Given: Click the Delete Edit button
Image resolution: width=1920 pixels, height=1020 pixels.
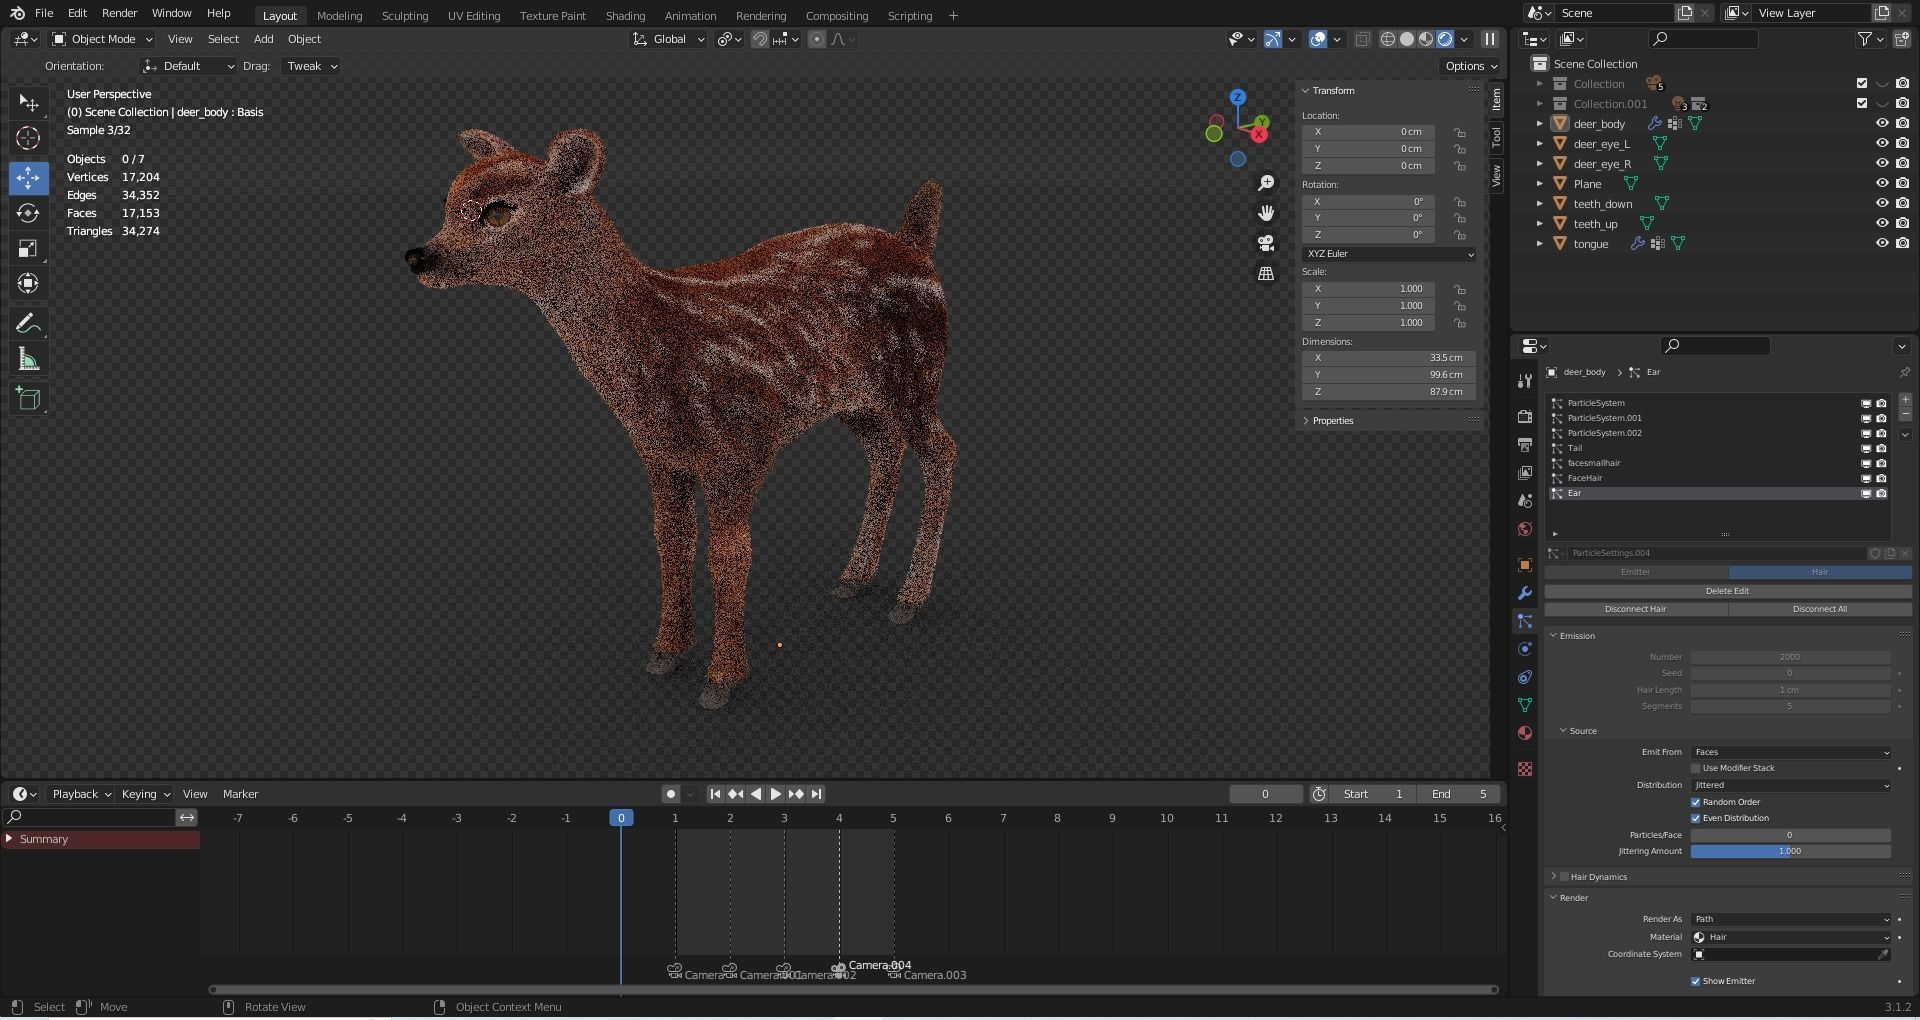Looking at the screenshot, I should [1727, 591].
